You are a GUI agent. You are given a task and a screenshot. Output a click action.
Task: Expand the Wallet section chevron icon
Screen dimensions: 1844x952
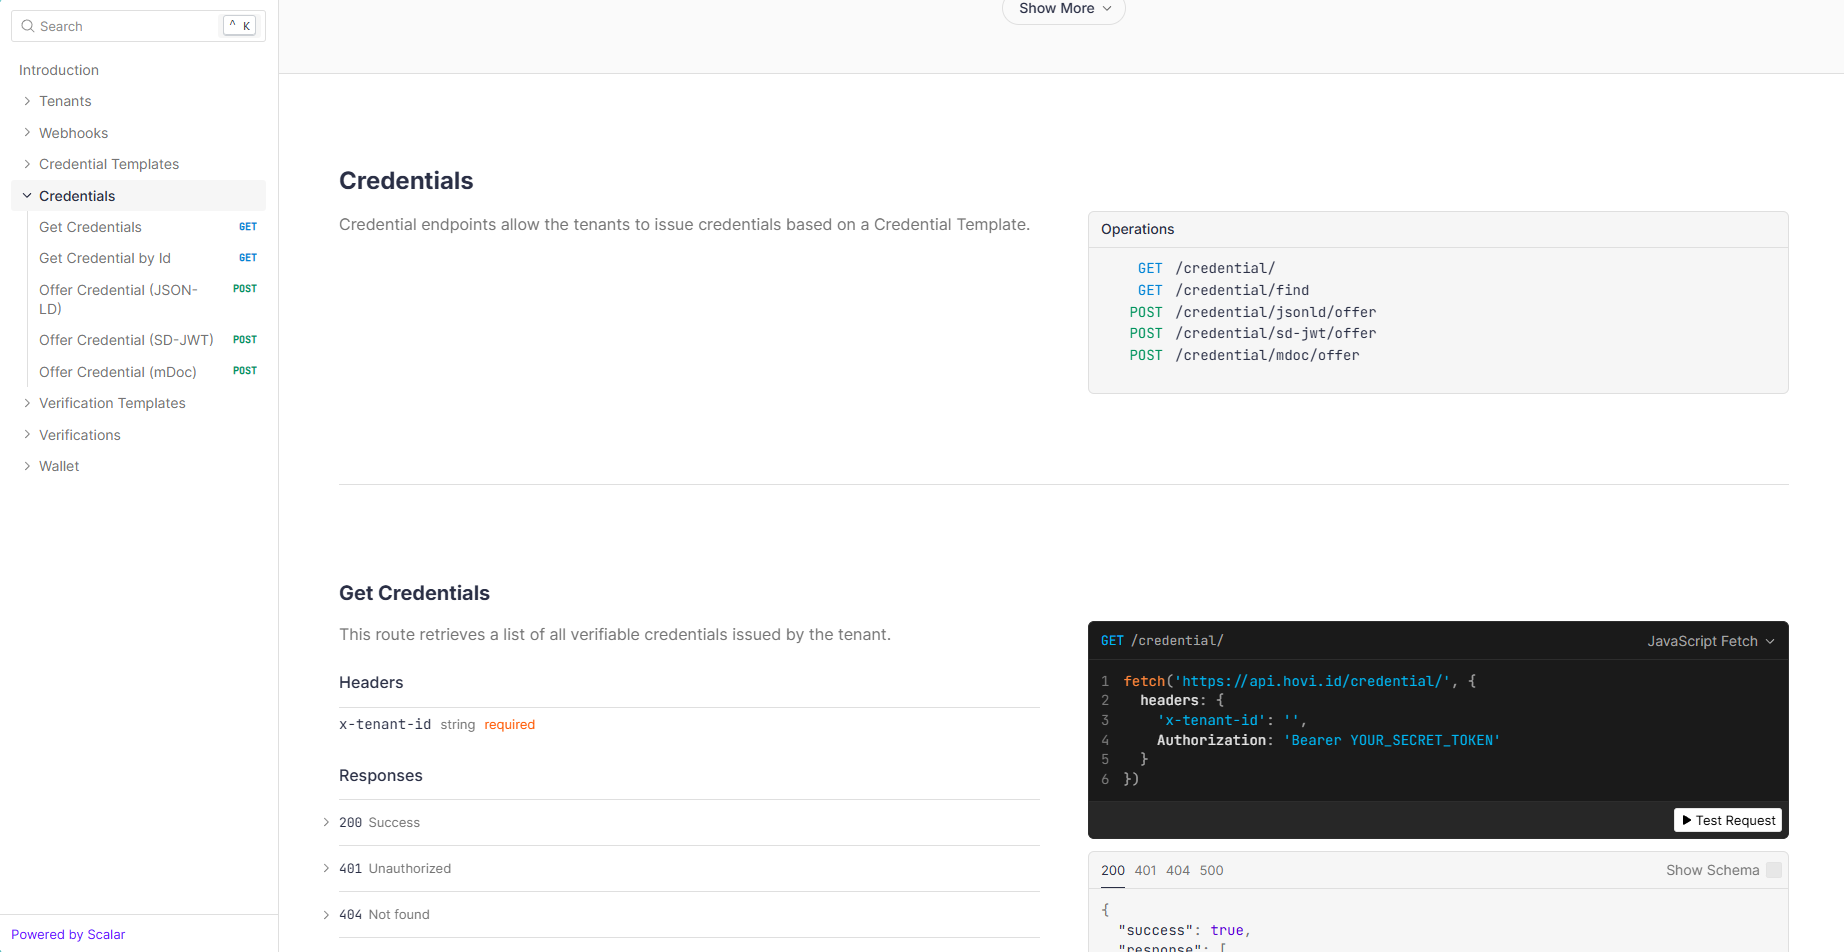[x=27, y=466]
